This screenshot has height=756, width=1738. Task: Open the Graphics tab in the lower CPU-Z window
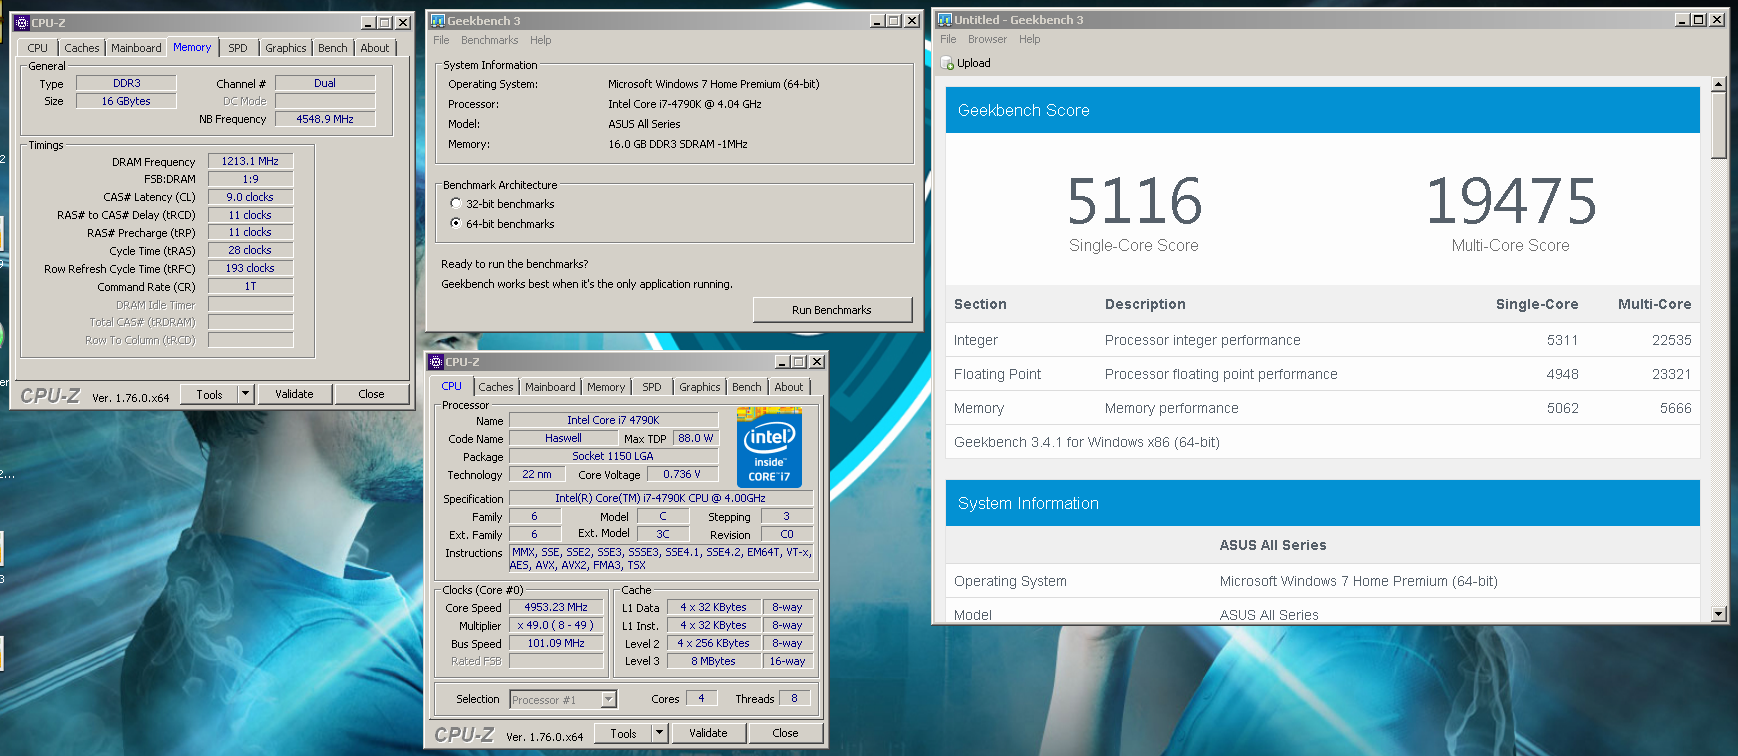700,387
